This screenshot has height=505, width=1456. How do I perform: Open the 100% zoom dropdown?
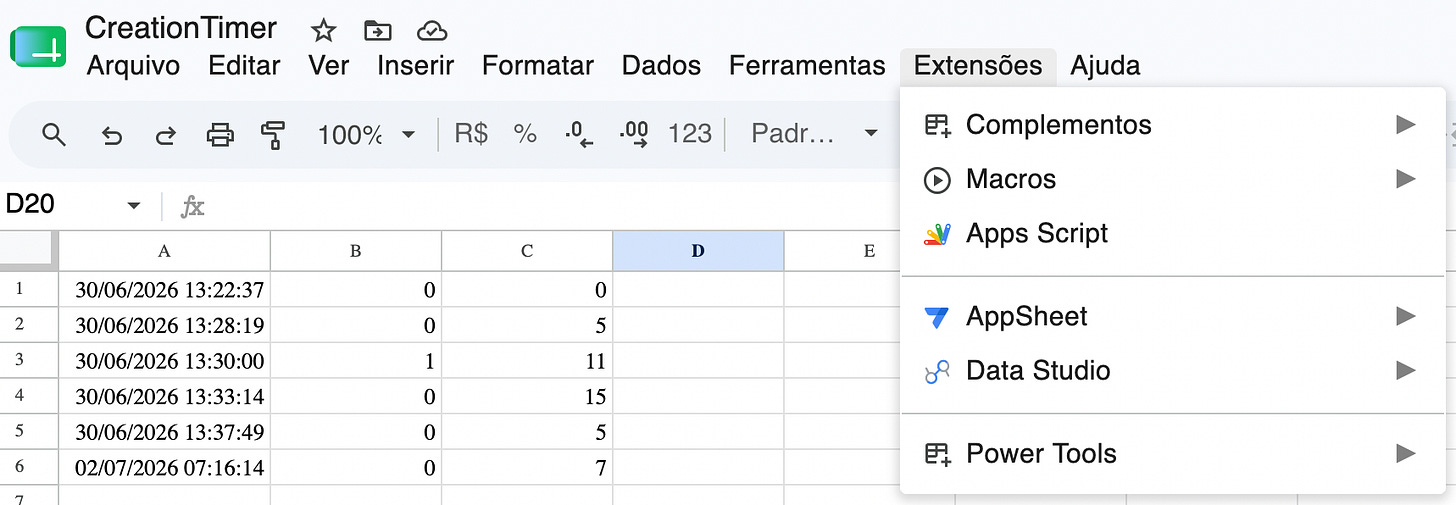pyautogui.click(x=366, y=134)
